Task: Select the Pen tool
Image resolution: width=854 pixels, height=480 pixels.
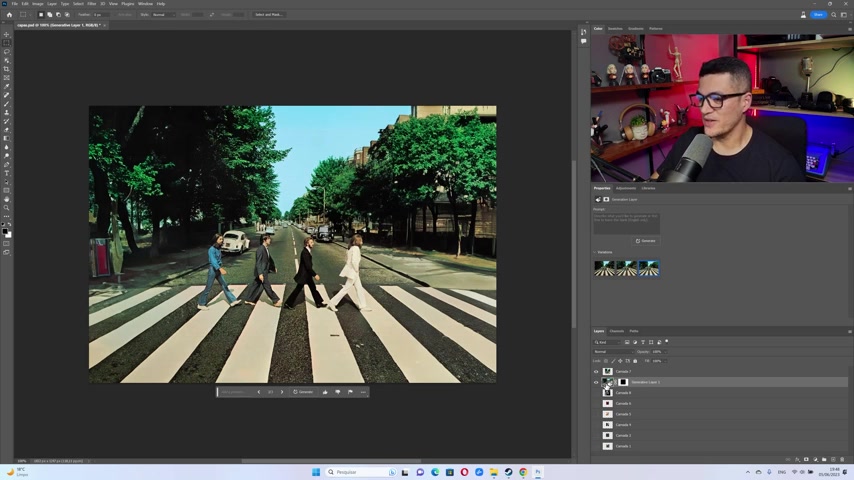Action: point(7,165)
